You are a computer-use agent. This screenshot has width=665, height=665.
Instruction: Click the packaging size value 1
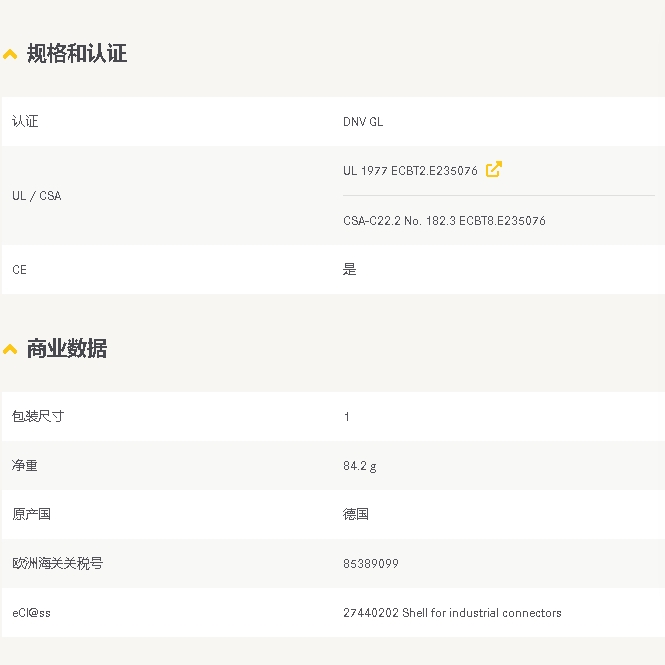[x=347, y=417]
